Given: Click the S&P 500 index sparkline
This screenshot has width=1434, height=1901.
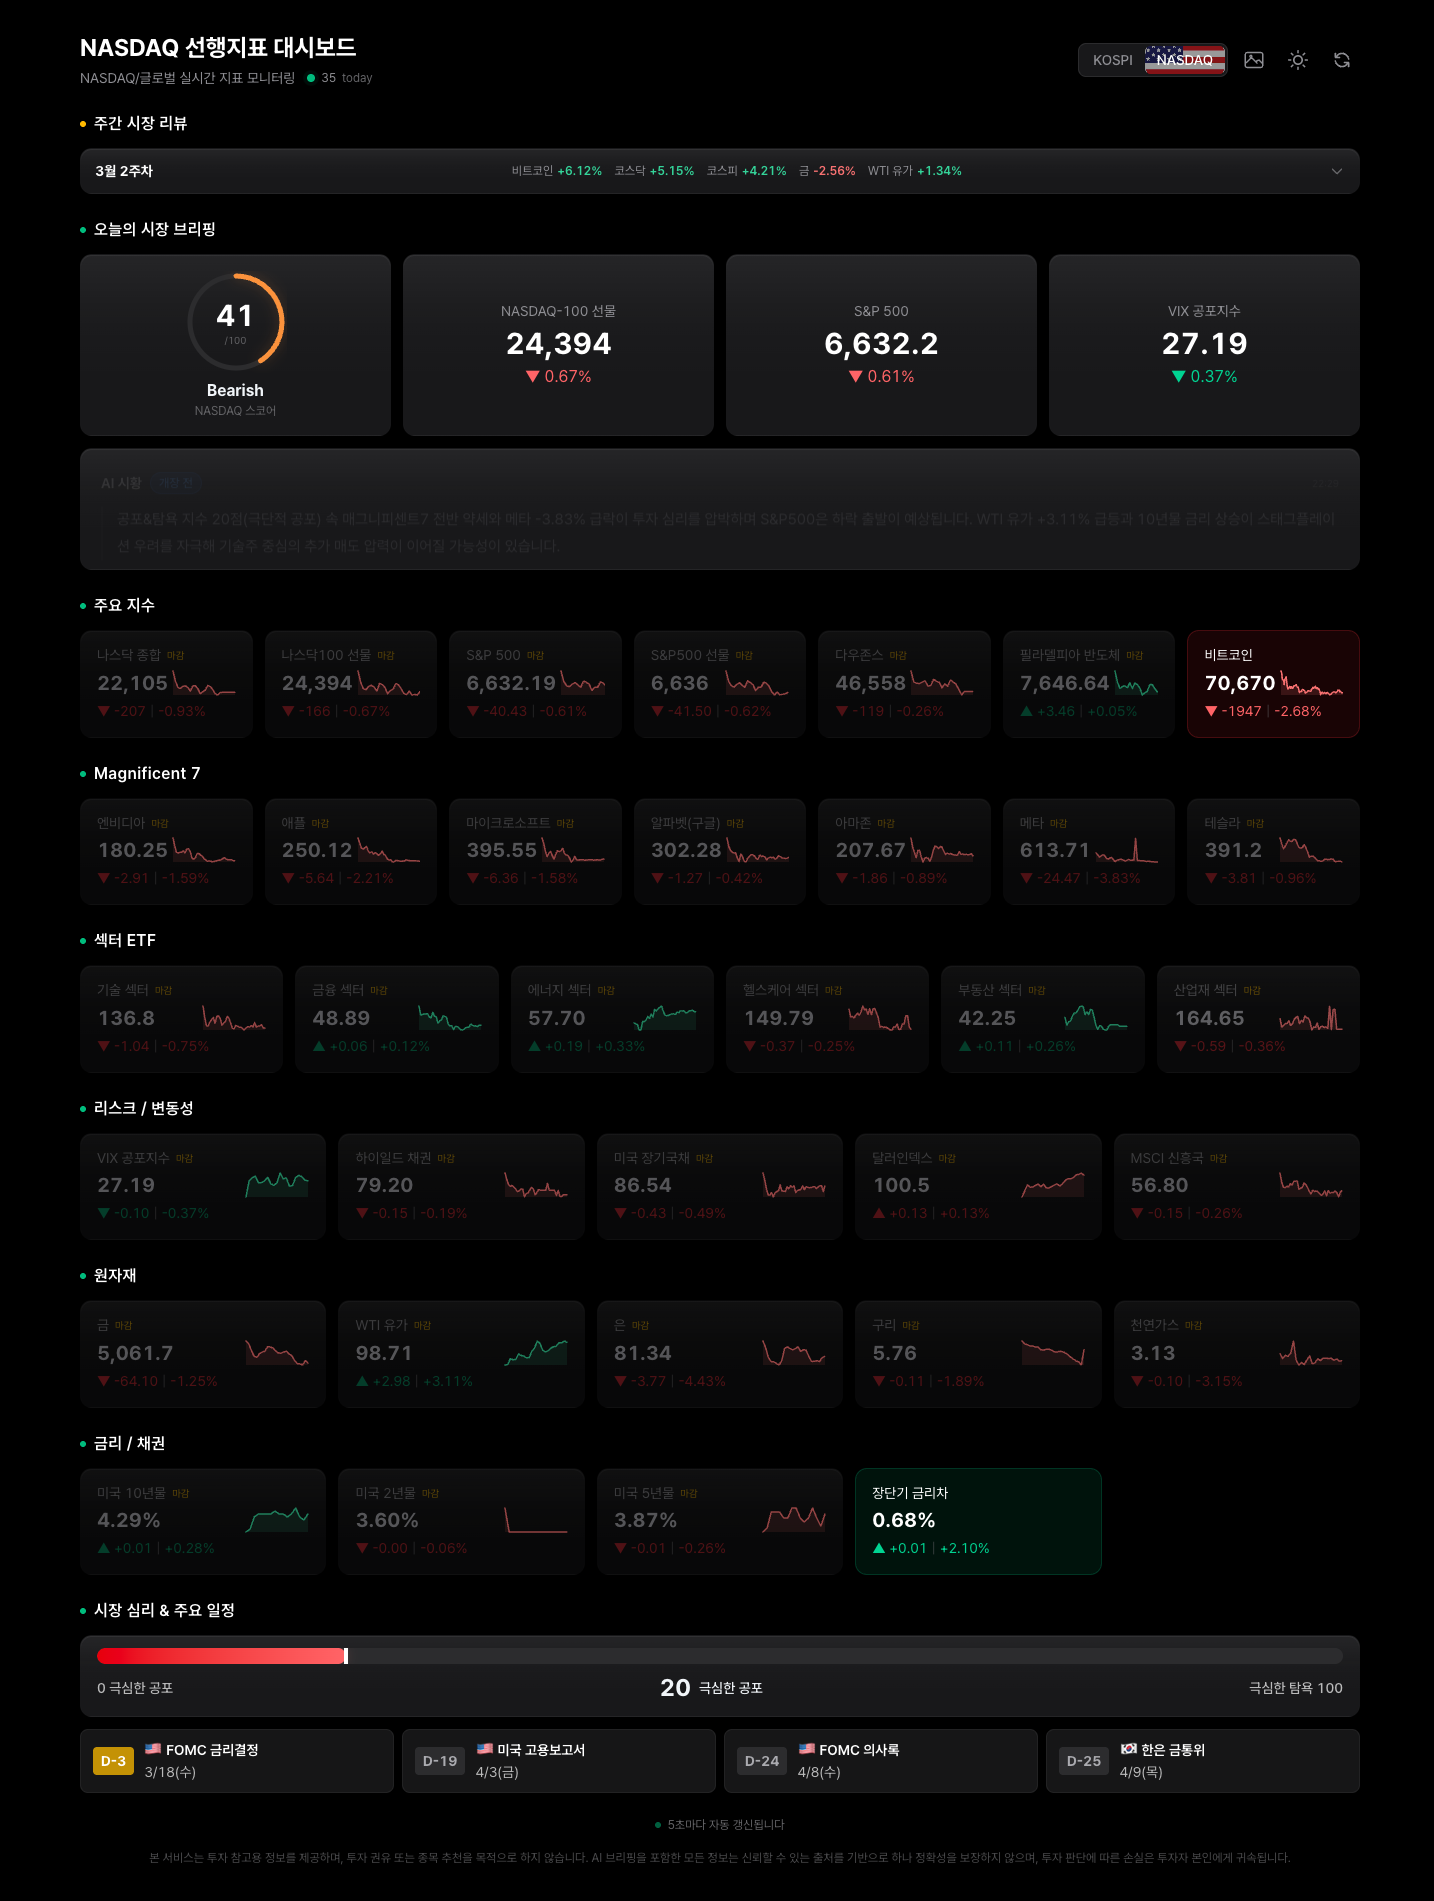Looking at the screenshot, I should [x=583, y=684].
